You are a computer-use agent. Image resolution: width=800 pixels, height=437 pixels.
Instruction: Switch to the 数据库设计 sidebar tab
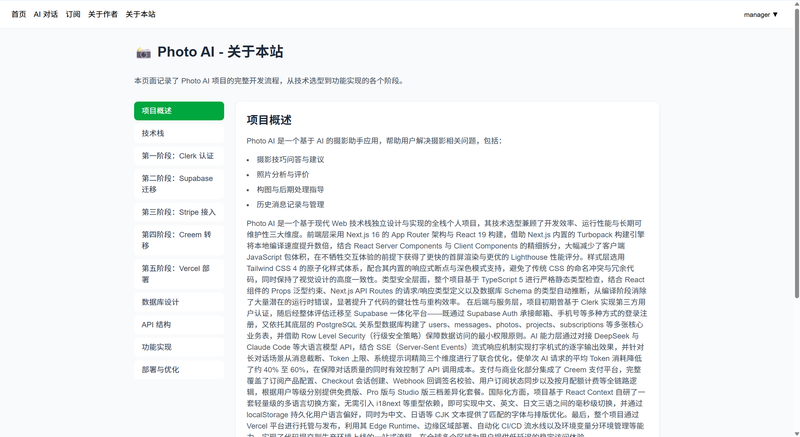click(179, 302)
